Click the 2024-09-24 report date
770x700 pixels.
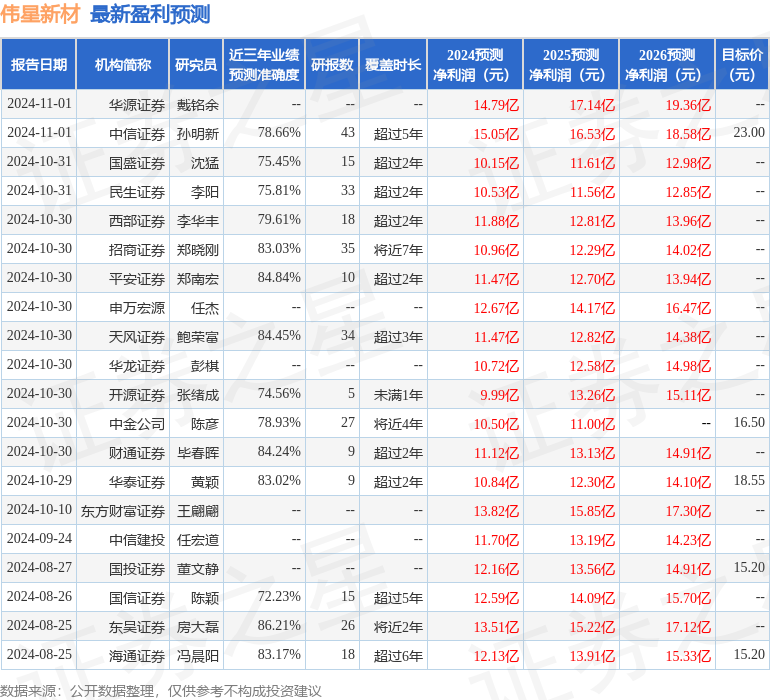tap(39, 538)
